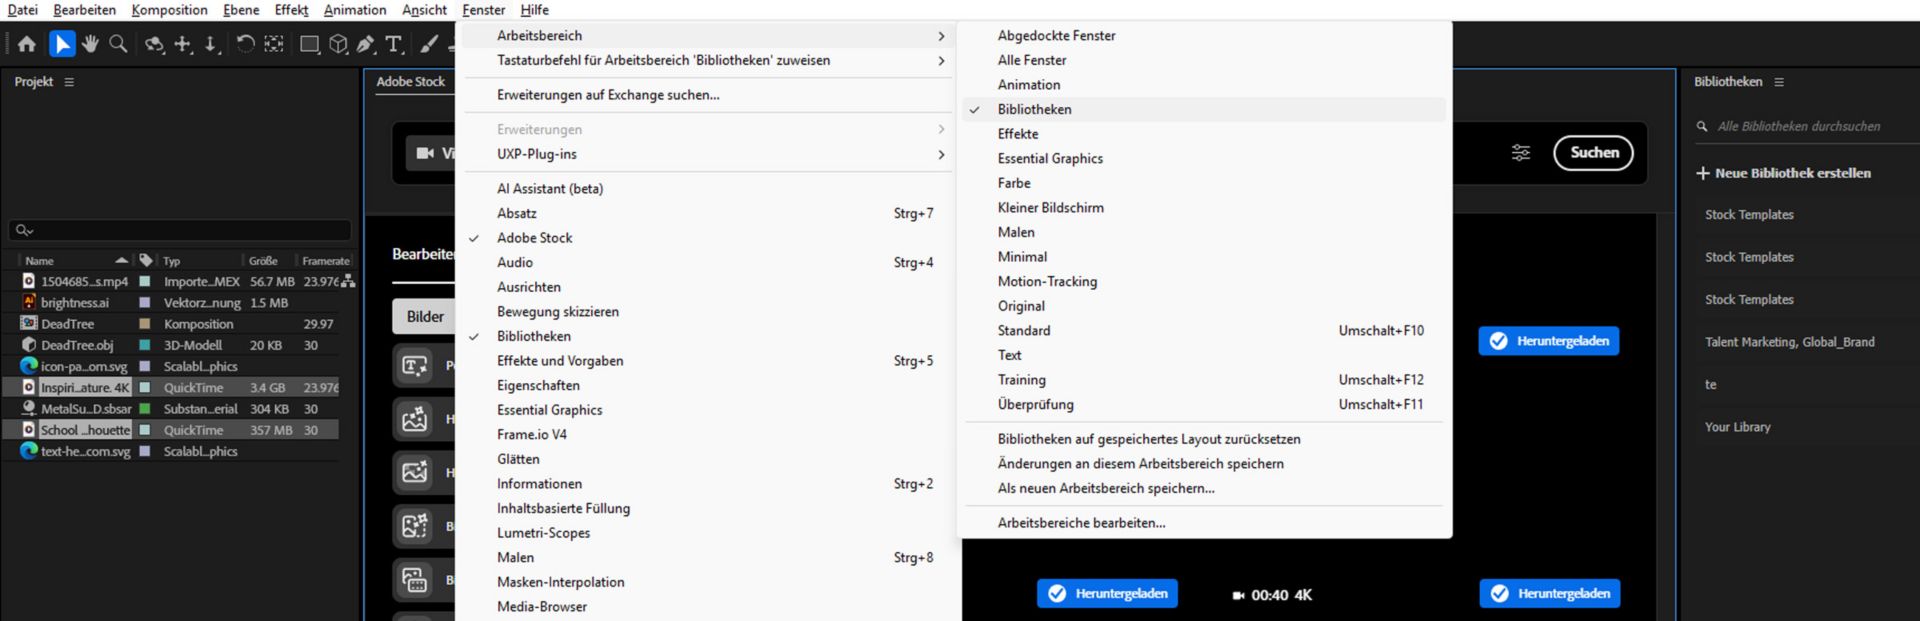Click the text-to-image icon below Bilder
The height and width of the screenshot is (621, 1920).
click(415, 365)
